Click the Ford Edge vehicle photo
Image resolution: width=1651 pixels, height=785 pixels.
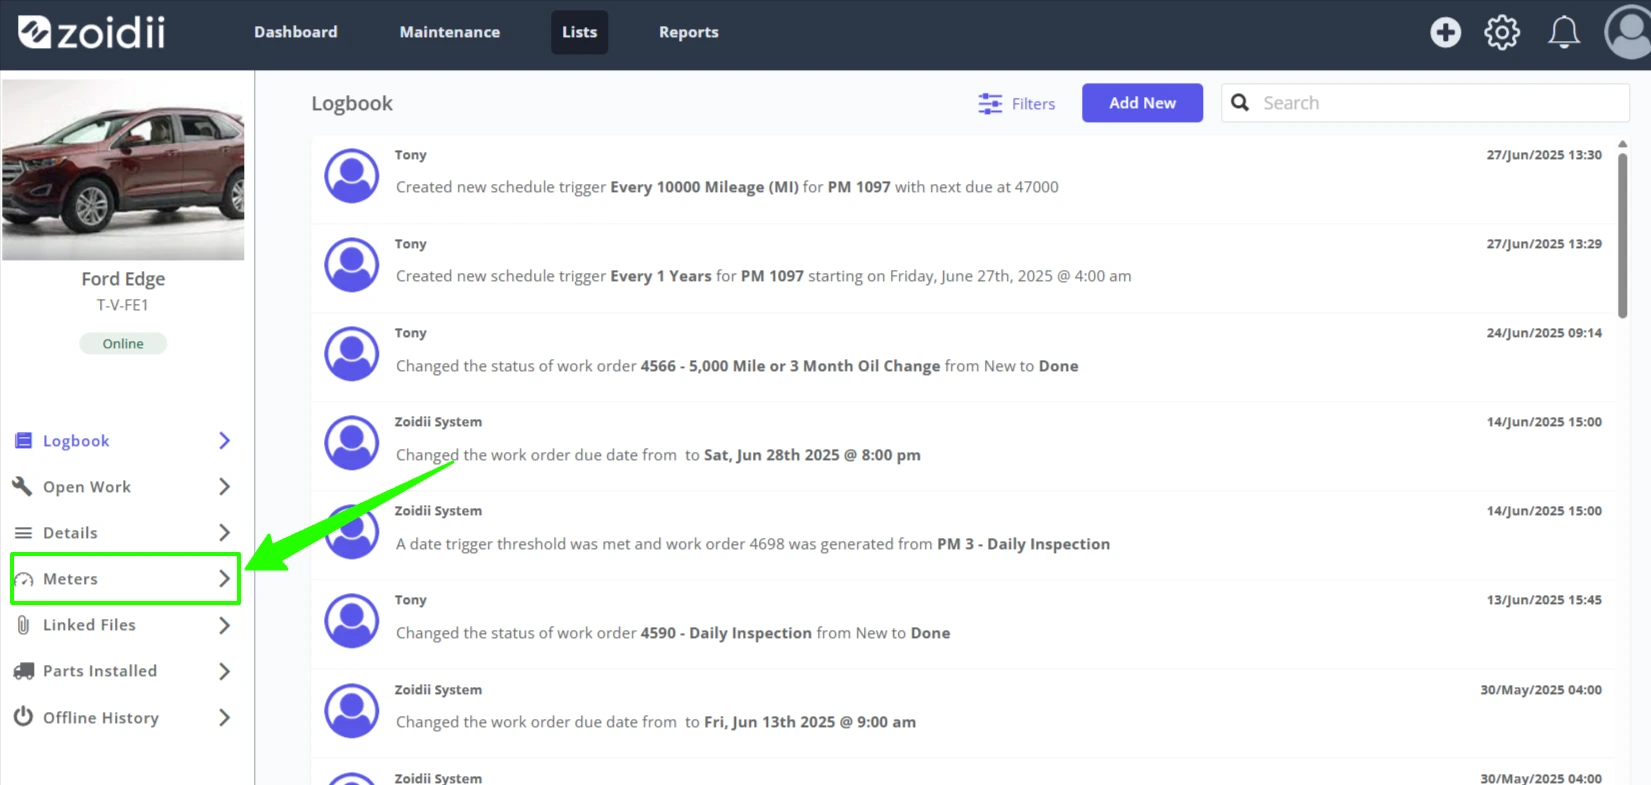pyautogui.click(x=123, y=169)
